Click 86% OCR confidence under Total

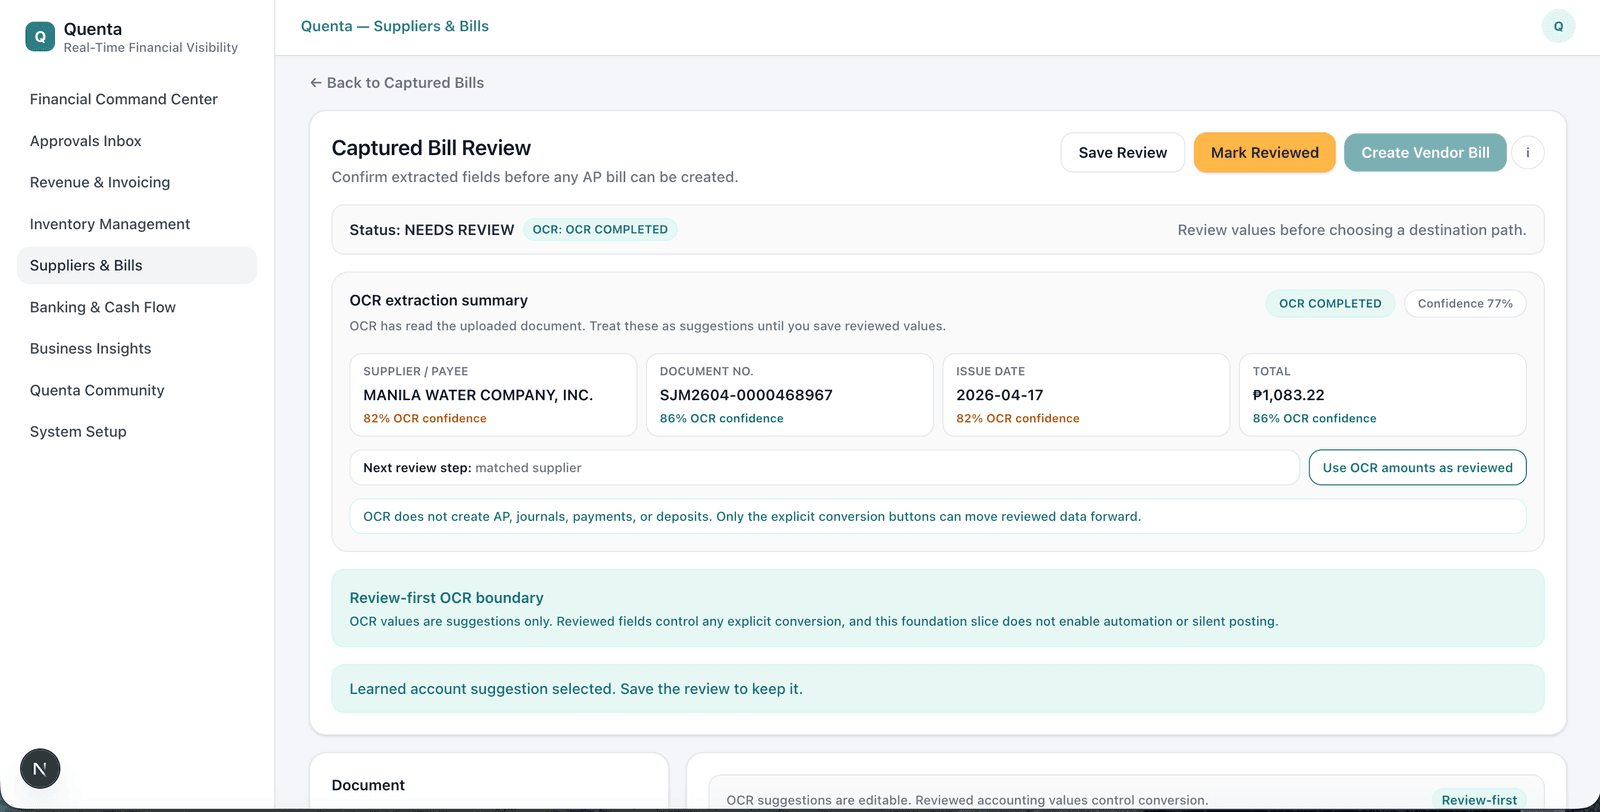[1315, 419]
